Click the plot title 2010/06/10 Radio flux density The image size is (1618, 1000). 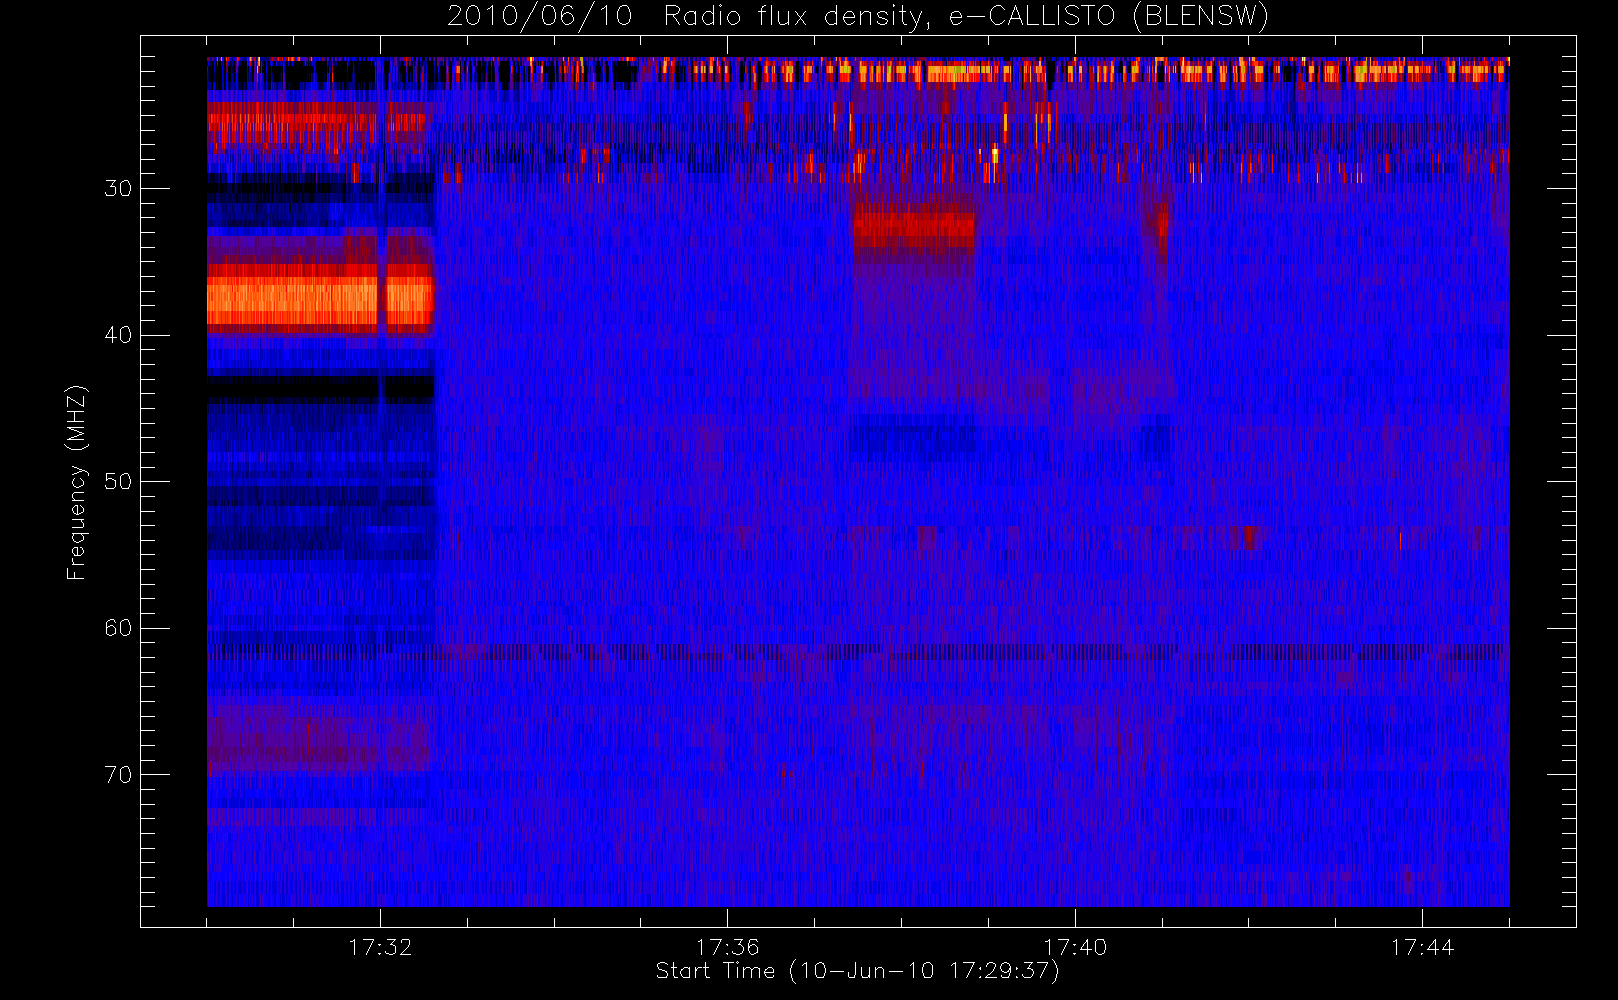[x=858, y=17]
